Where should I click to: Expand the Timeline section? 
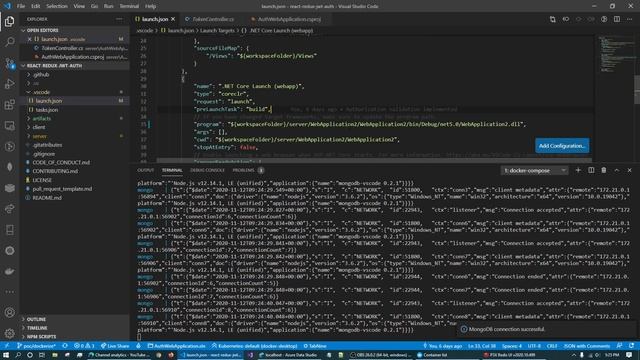(x=76, y=328)
